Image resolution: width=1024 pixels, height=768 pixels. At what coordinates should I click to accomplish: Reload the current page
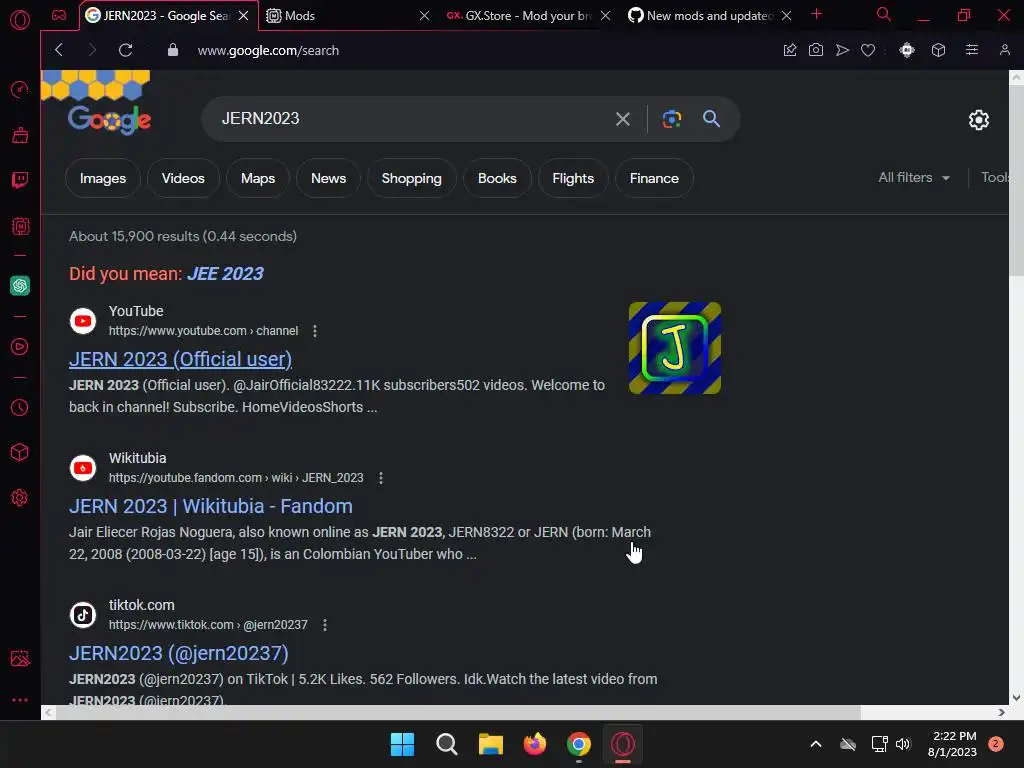tap(125, 50)
